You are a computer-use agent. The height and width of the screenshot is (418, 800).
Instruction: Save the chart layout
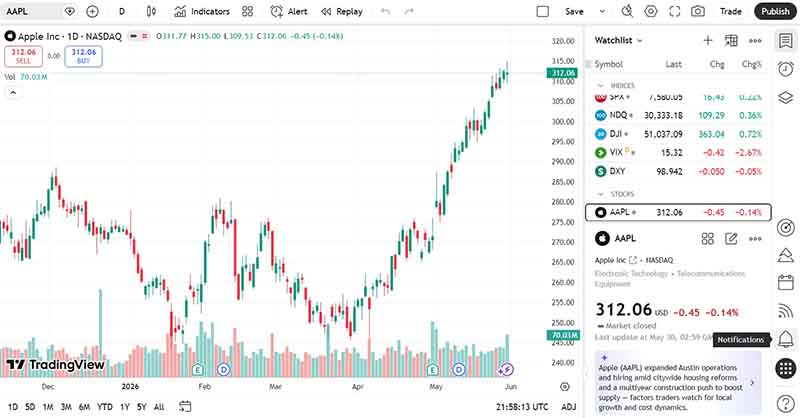point(574,11)
